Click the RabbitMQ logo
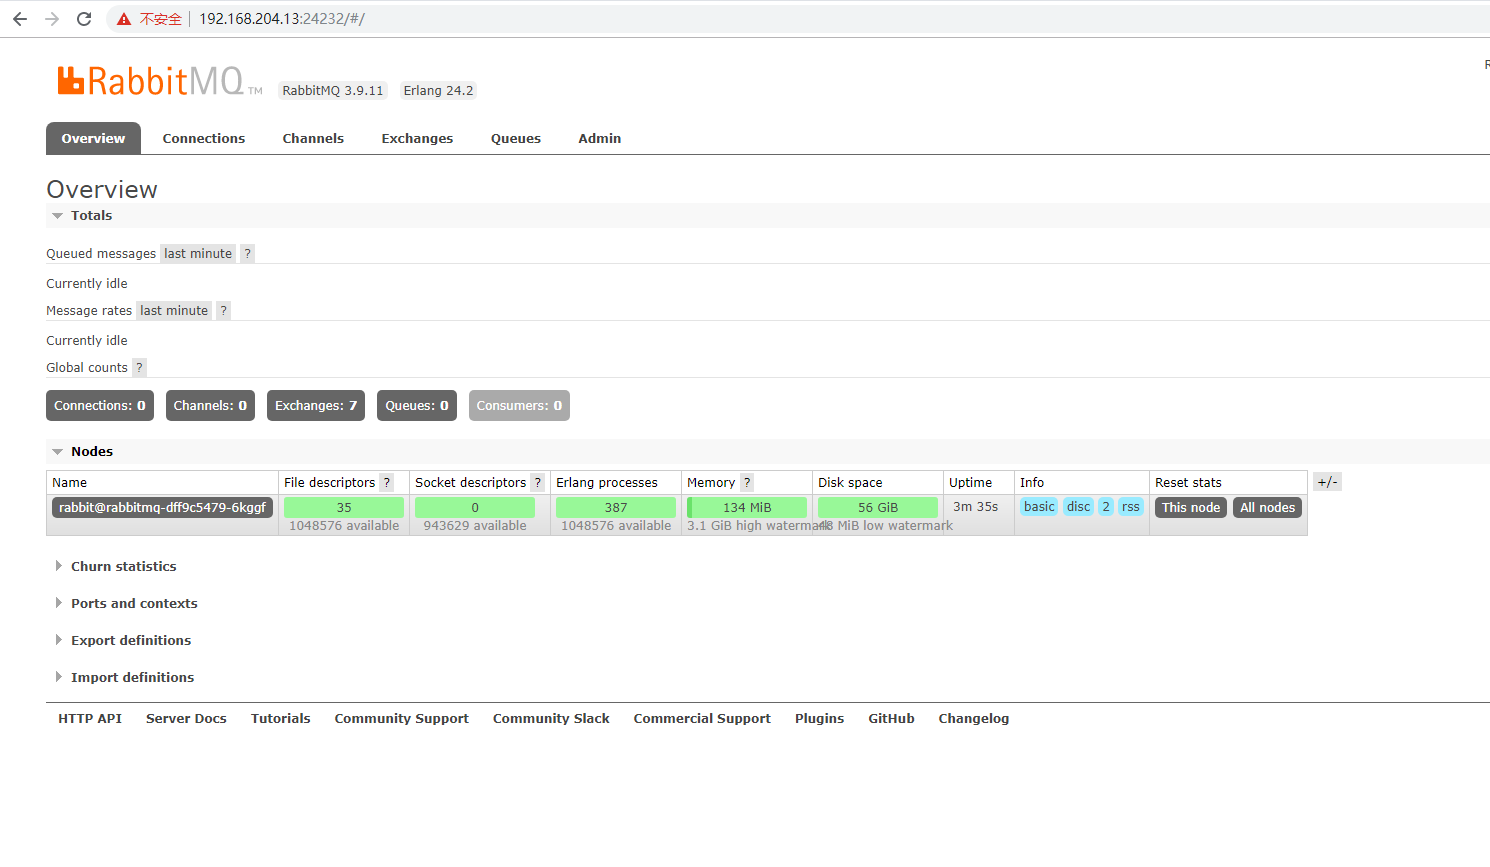The height and width of the screenshot is (867, 1490). (158, 81)
